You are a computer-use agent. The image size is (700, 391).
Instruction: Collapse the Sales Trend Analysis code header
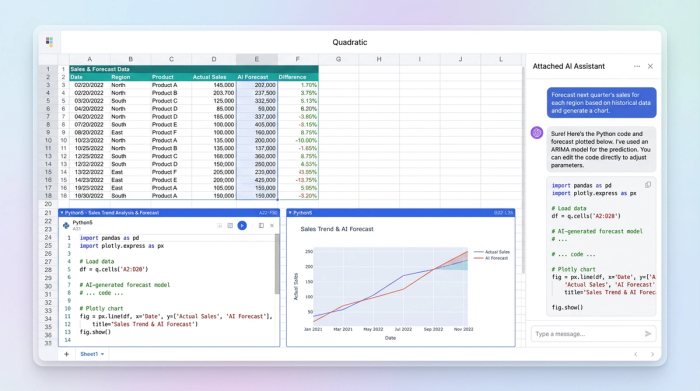62,213
